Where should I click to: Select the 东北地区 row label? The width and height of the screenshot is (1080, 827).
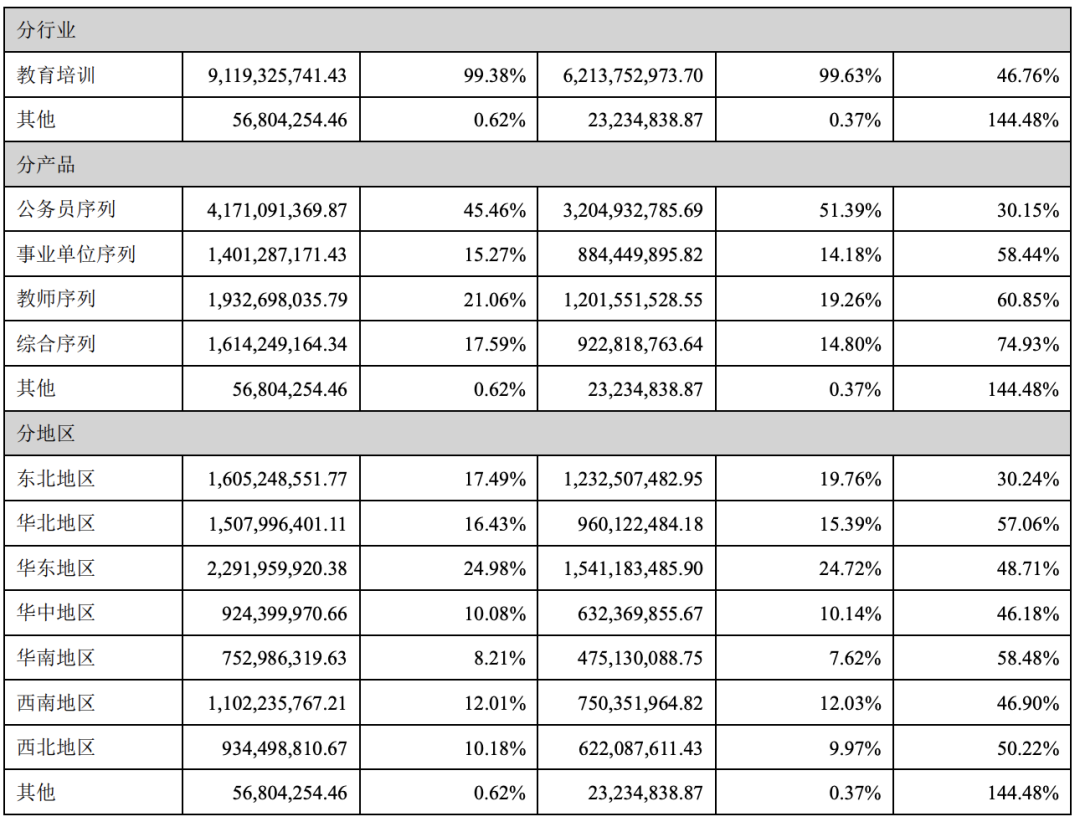[x=57, y=479]
